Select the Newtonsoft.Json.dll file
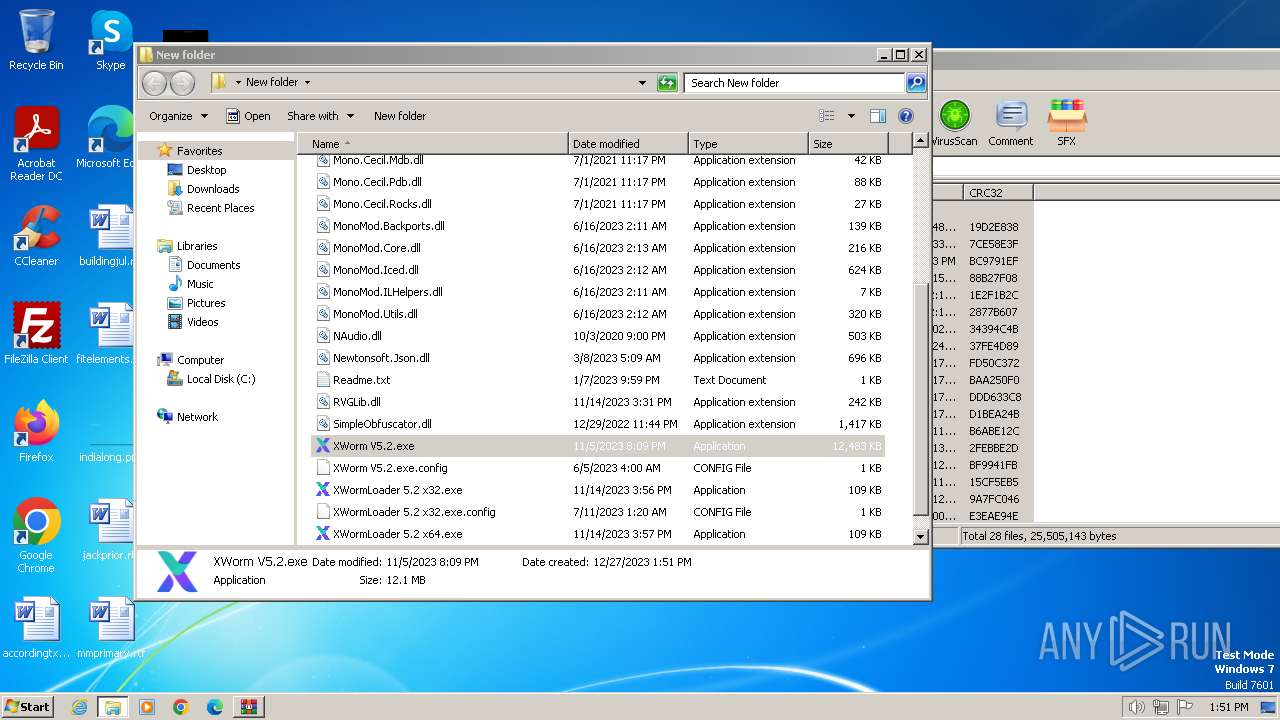Screen dimensions: 1280x720 click(381, 358)
